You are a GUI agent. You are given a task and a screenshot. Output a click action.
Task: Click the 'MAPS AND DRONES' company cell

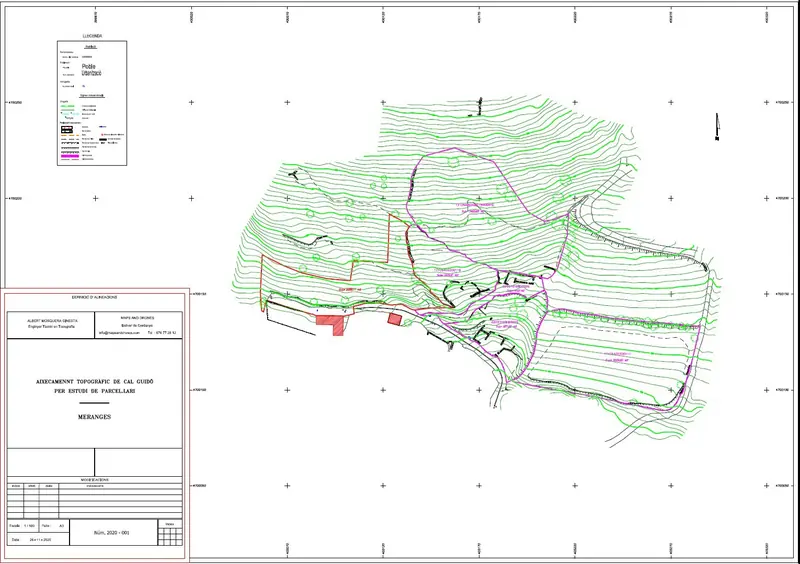coord(138,325)
